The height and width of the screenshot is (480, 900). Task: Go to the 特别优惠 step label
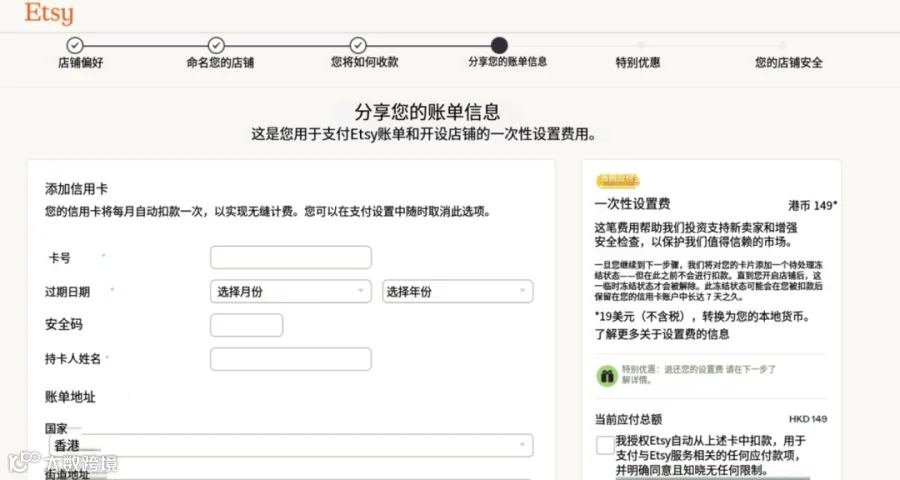(x=638, y=63)
